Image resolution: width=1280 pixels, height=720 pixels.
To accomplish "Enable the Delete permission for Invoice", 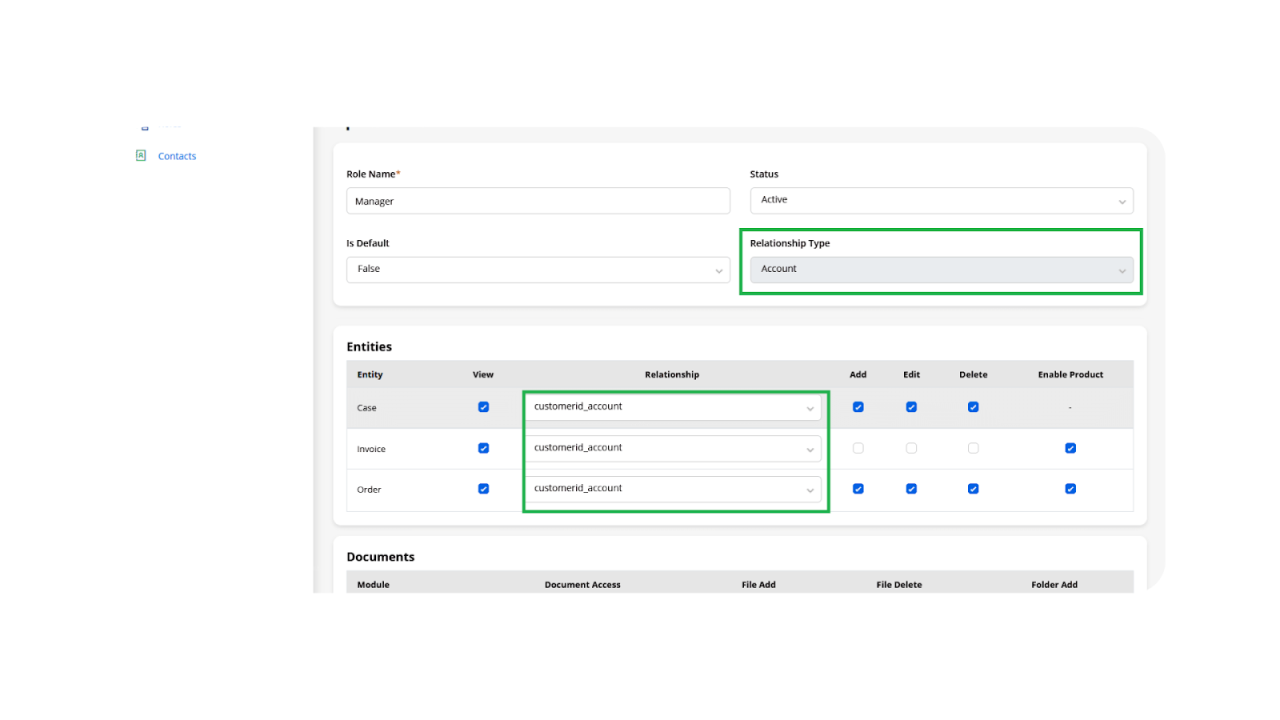I will point(973,448).
